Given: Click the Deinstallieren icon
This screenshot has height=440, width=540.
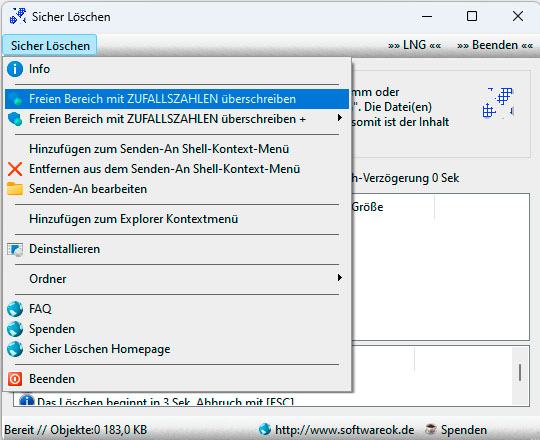Looking at the screenshot, I should pos(15,249).
